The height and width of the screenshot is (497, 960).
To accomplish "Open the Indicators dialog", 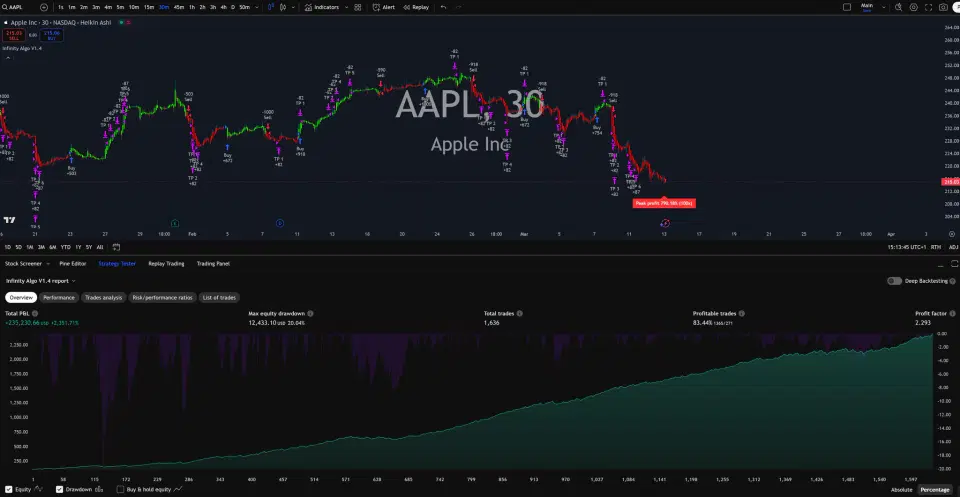I will [x=322, y=7].
